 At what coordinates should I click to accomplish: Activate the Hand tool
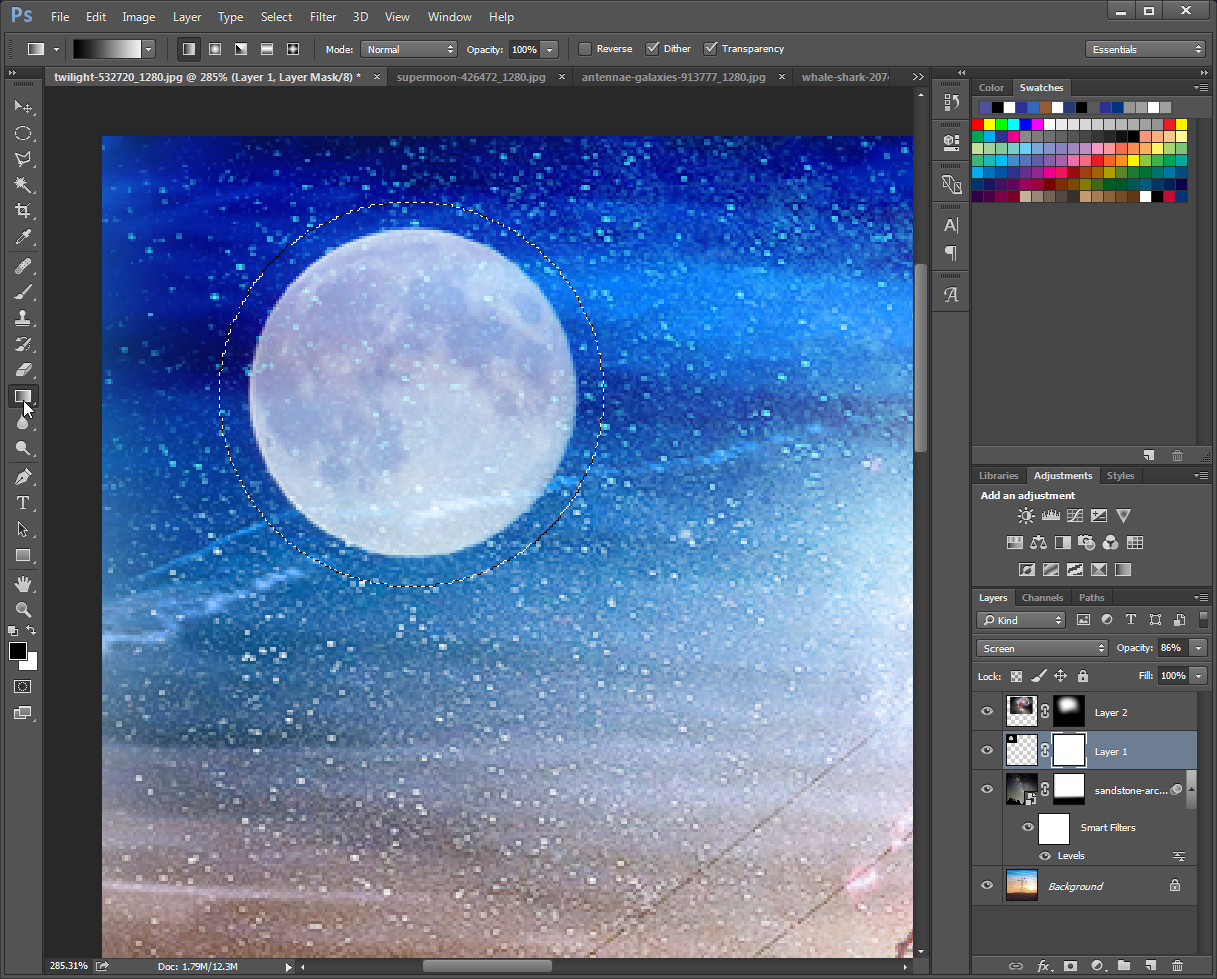pos(22,583)
